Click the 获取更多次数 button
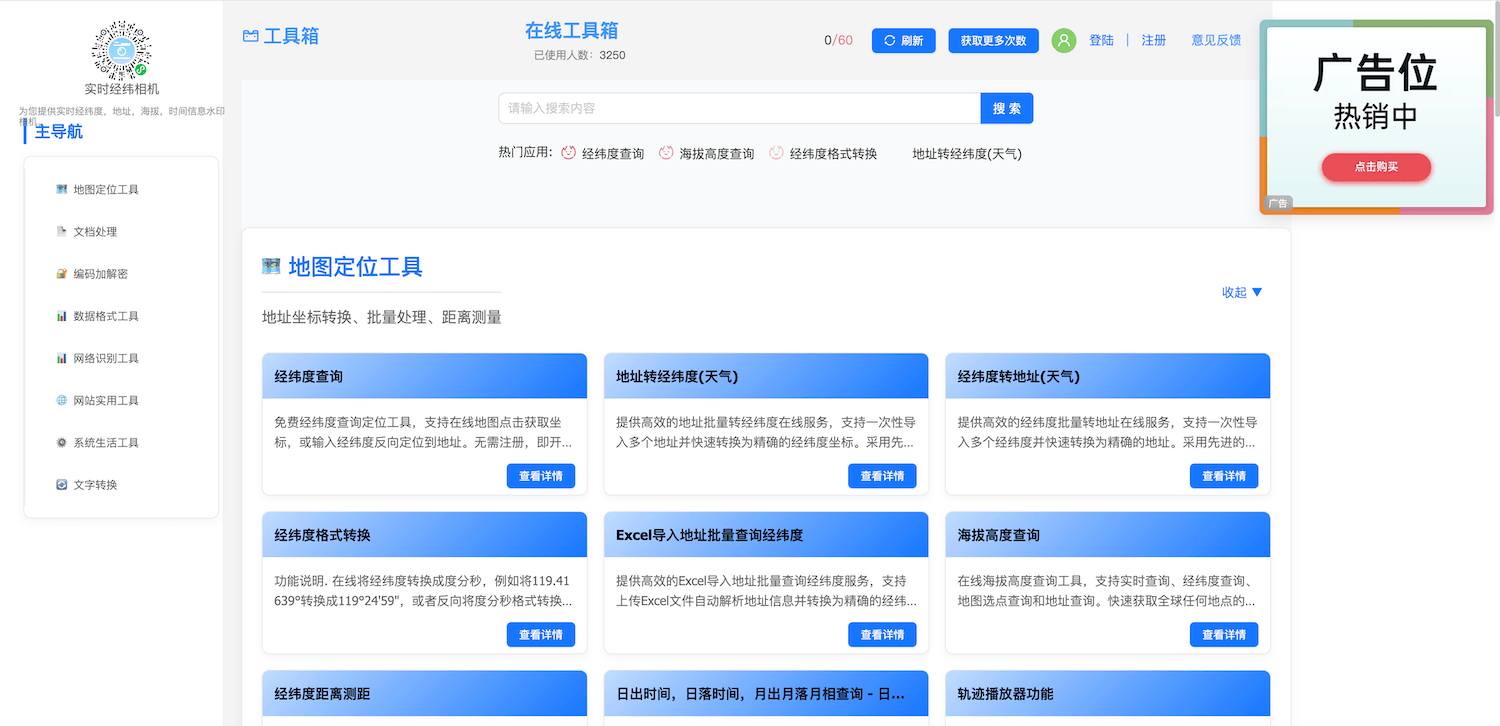1500x726 pixels. 993,41
